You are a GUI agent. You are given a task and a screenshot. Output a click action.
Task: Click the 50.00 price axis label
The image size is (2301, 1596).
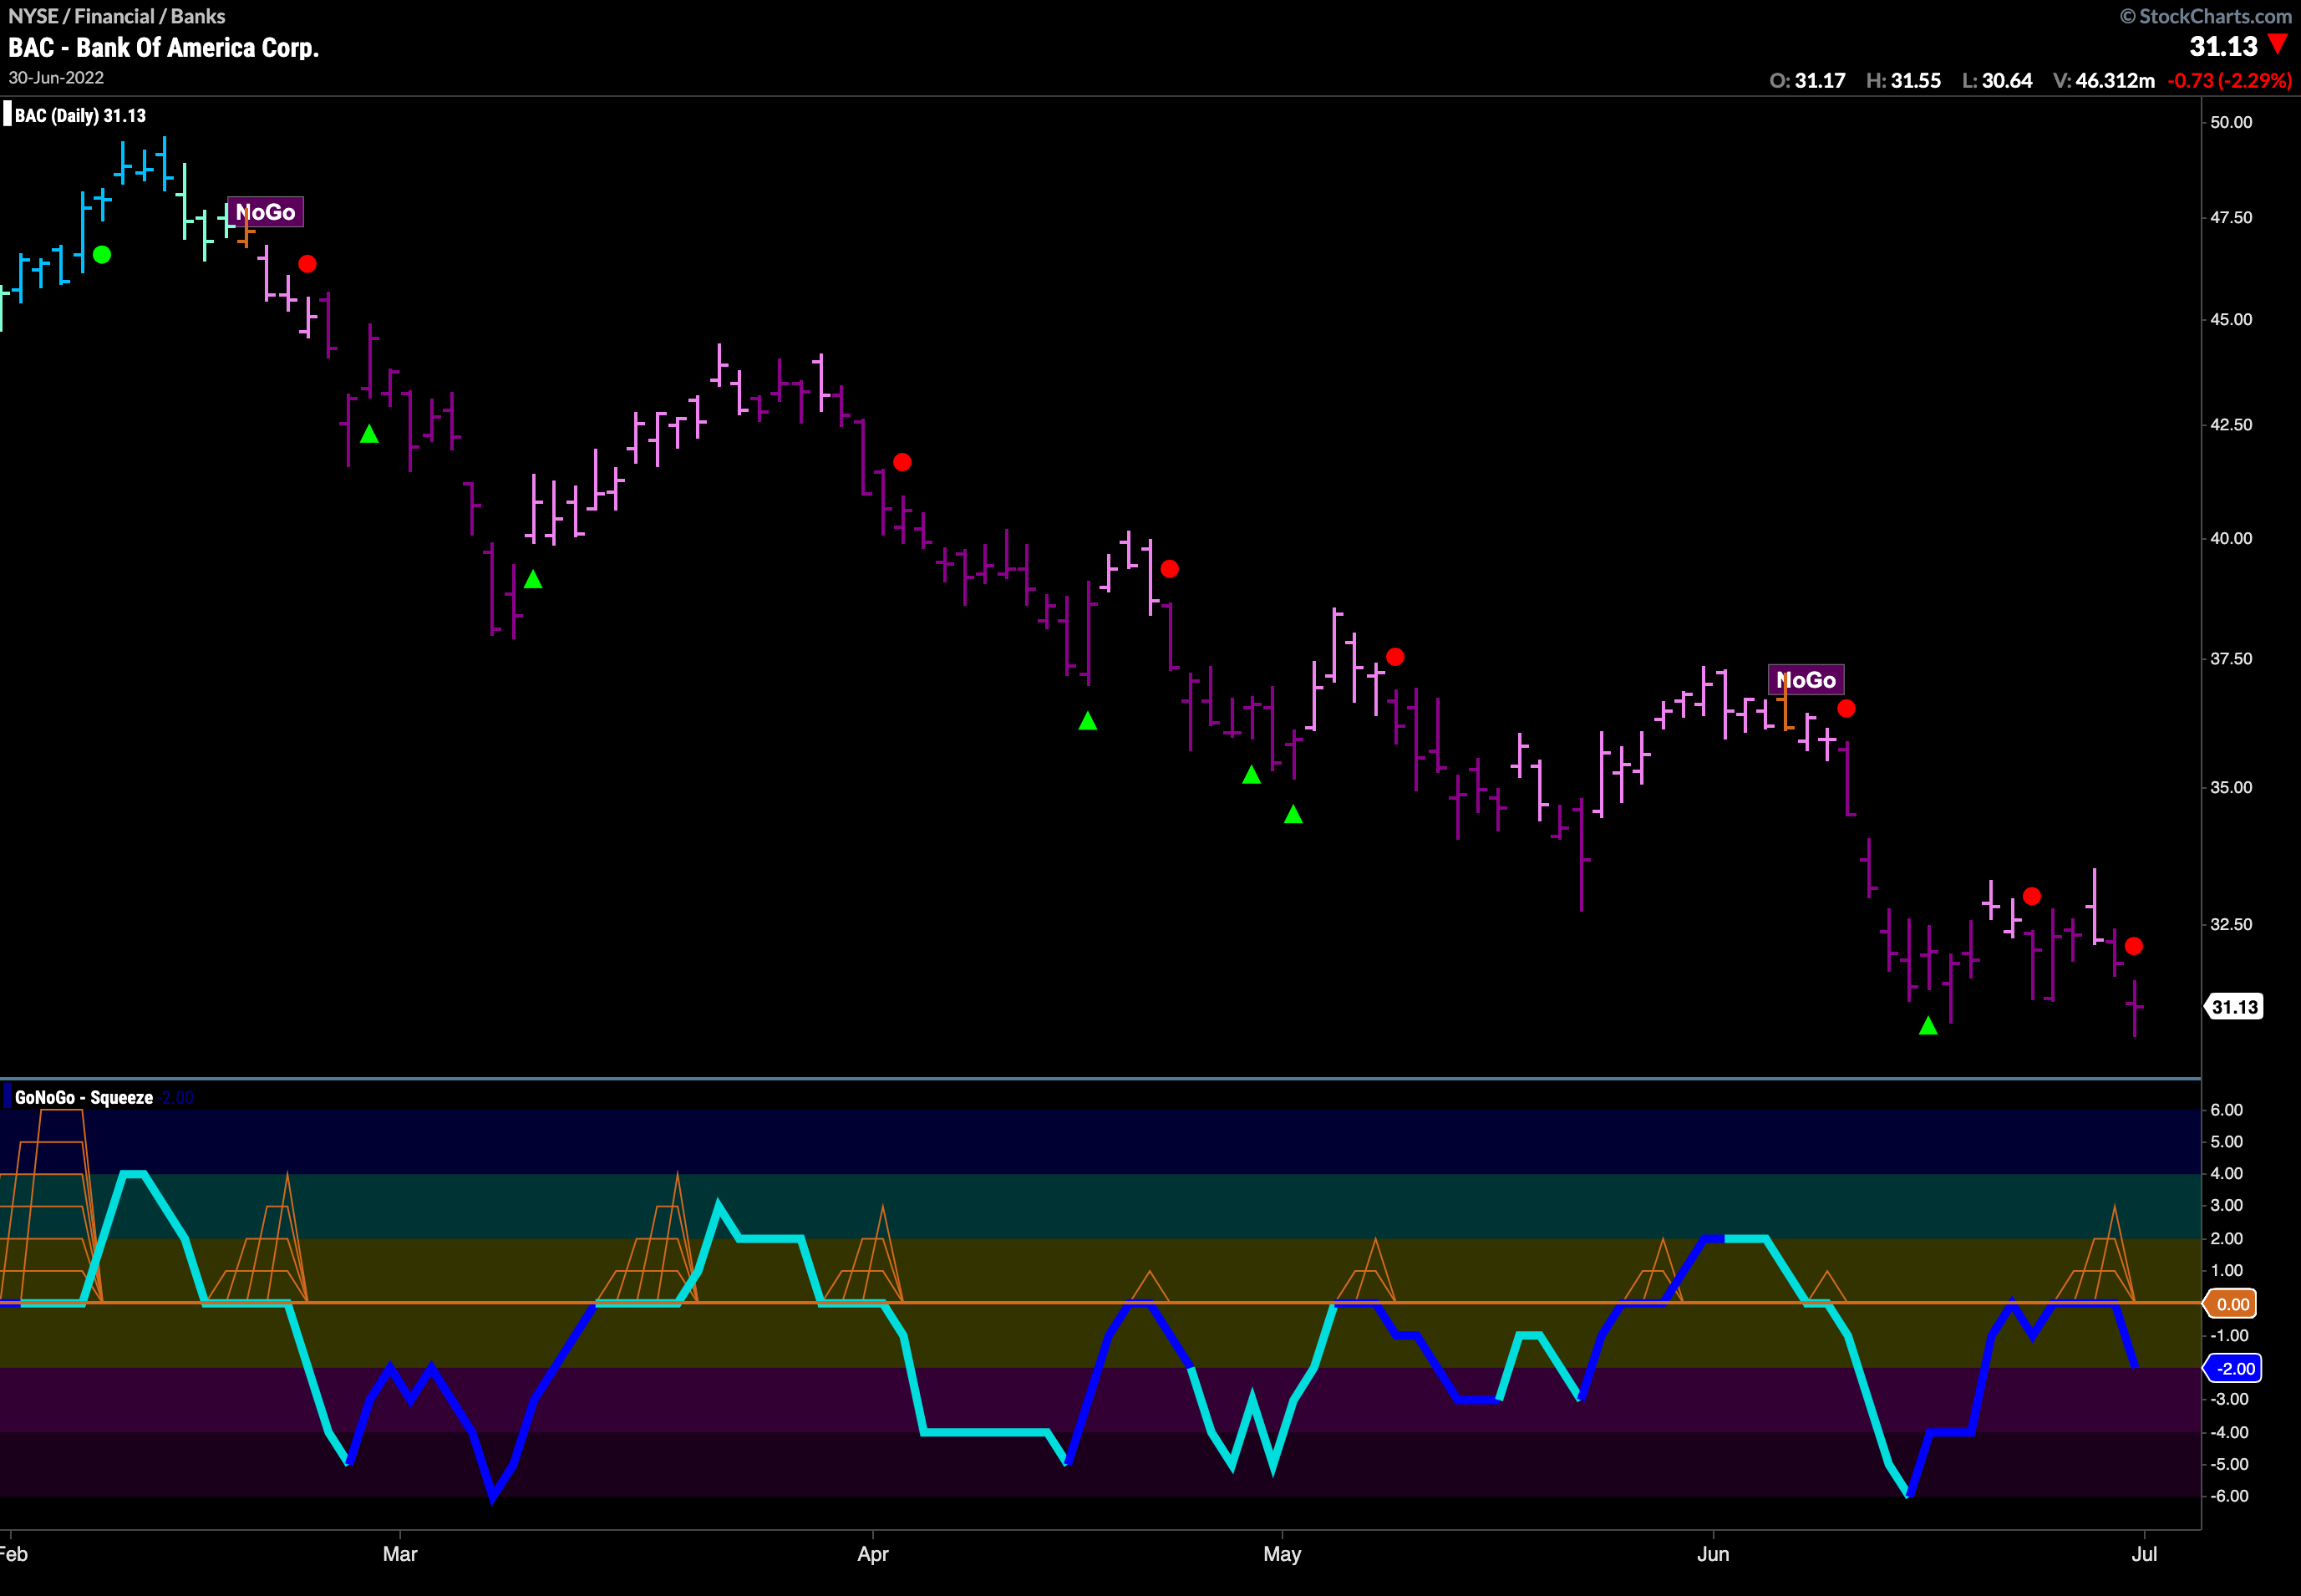(x=2231, y=122)
